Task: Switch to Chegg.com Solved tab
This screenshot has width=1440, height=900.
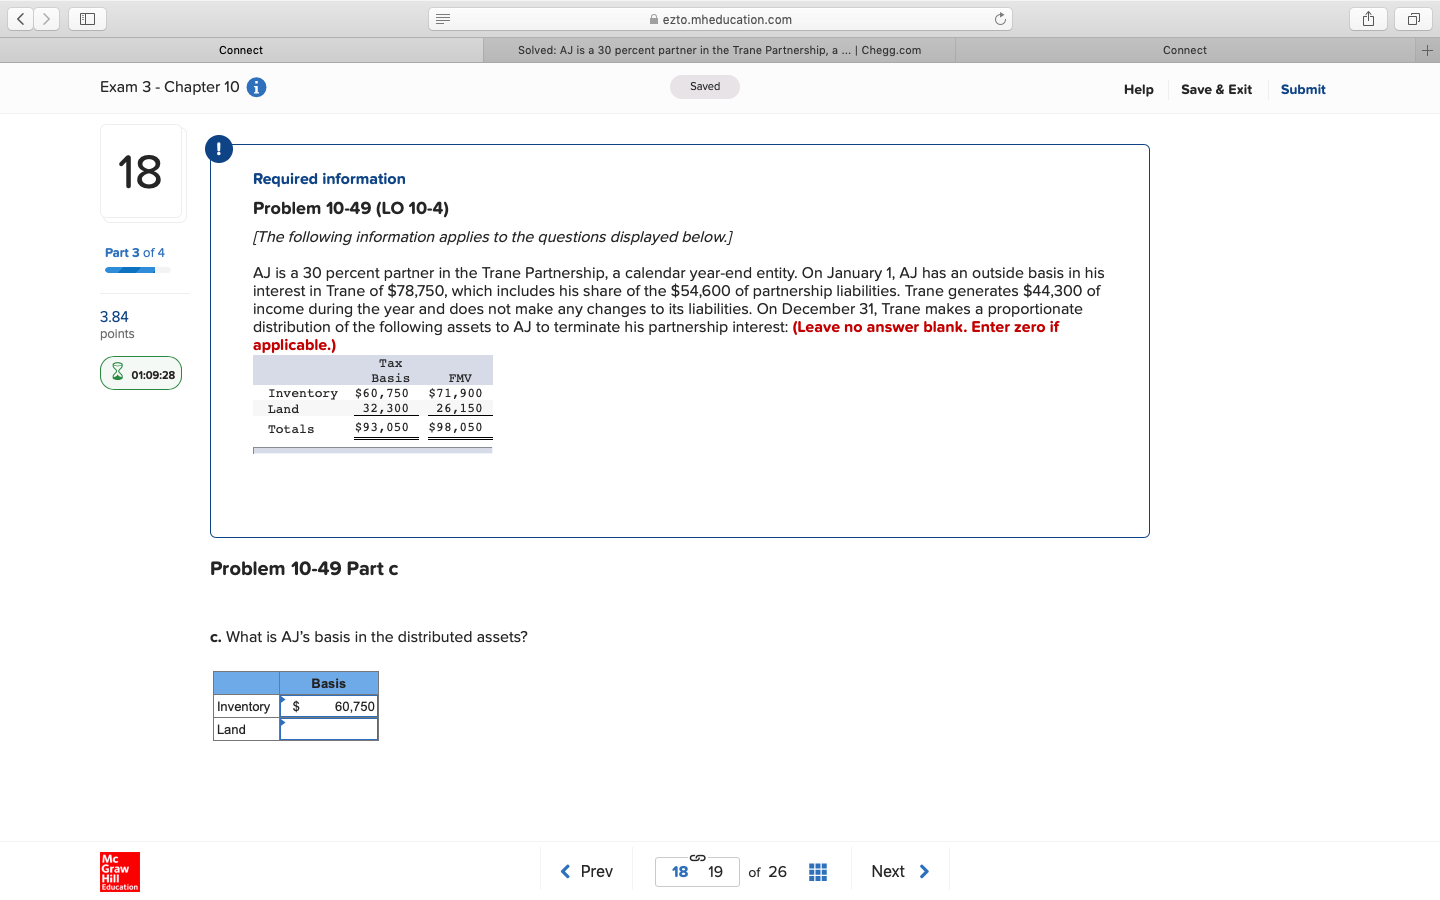Action: (x=719, y=50)
